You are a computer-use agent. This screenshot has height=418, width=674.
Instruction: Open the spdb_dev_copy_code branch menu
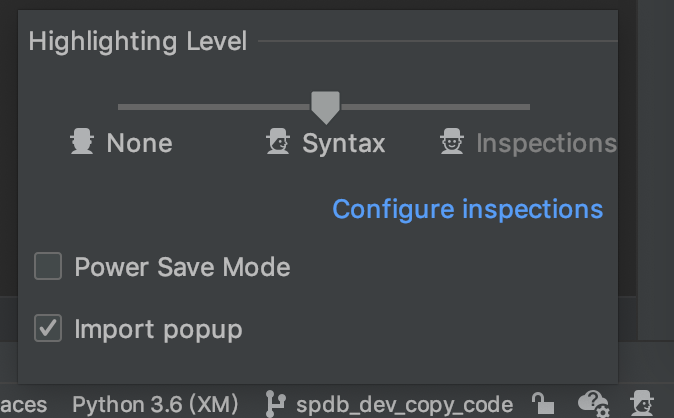coord(404,404)
